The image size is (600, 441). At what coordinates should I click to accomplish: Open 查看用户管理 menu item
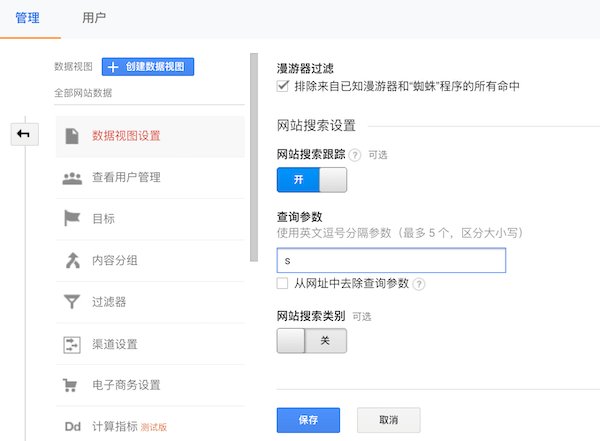pos(150,178)
